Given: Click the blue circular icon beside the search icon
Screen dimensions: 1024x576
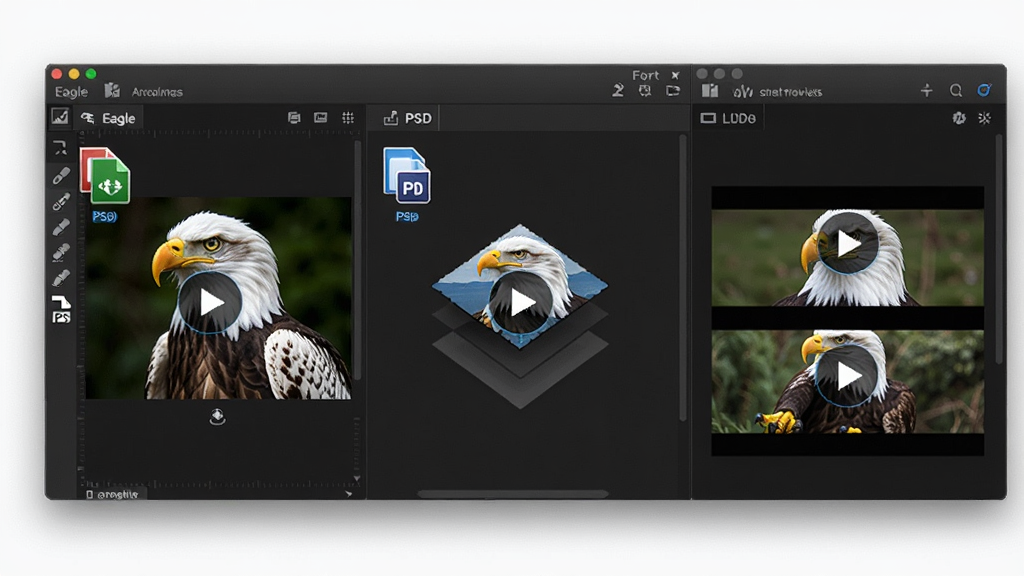Looking at the screenshot, I should point(984,90).
